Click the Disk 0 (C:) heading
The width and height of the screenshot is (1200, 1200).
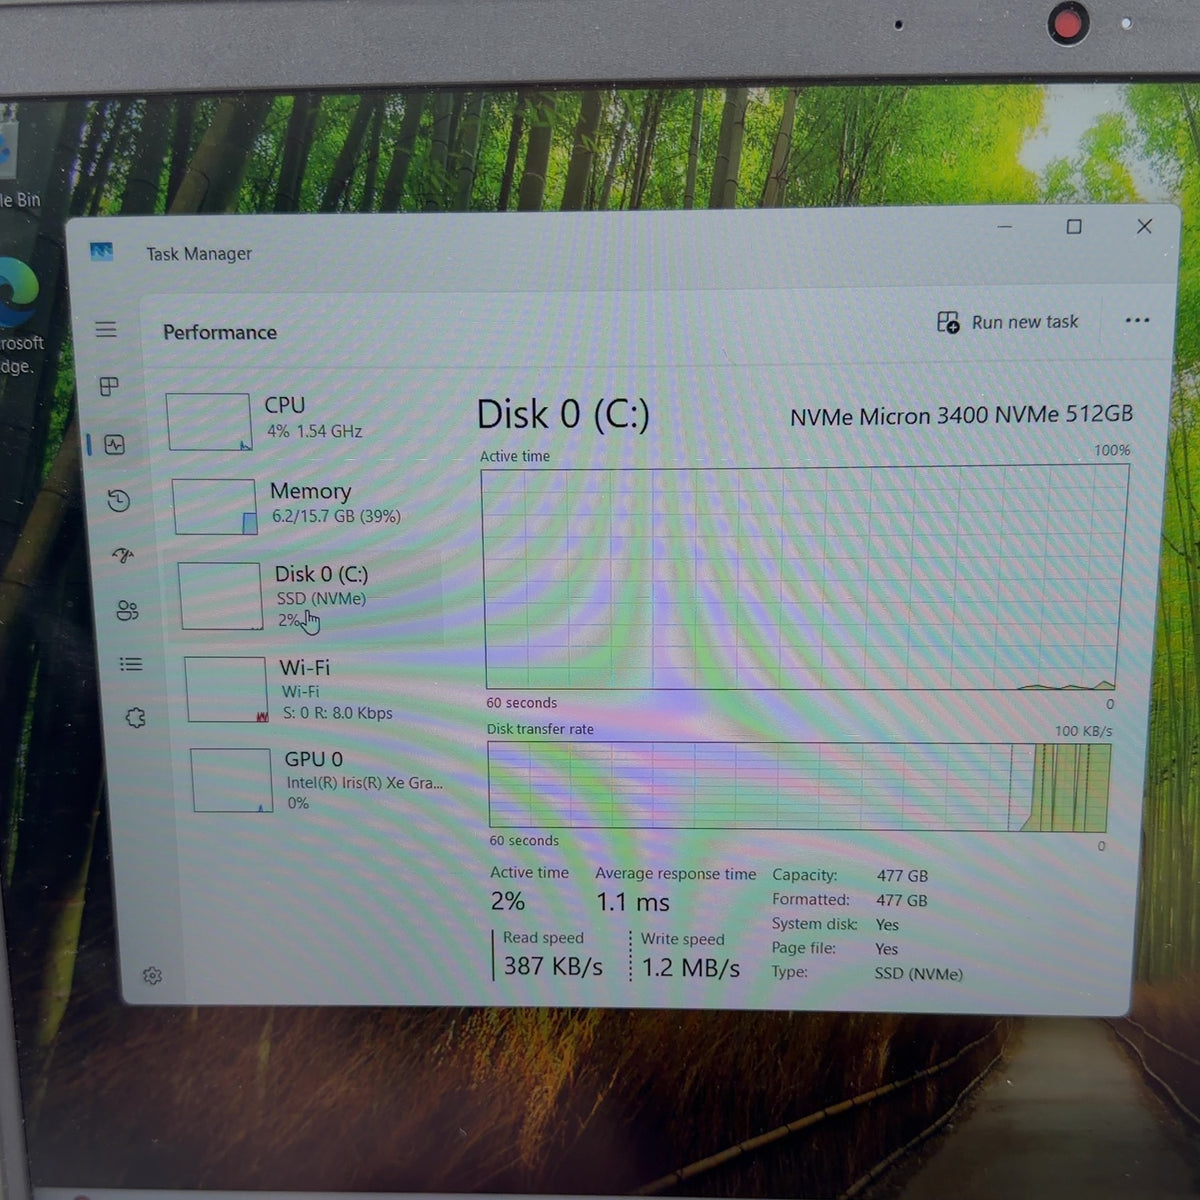coord(563,414)
